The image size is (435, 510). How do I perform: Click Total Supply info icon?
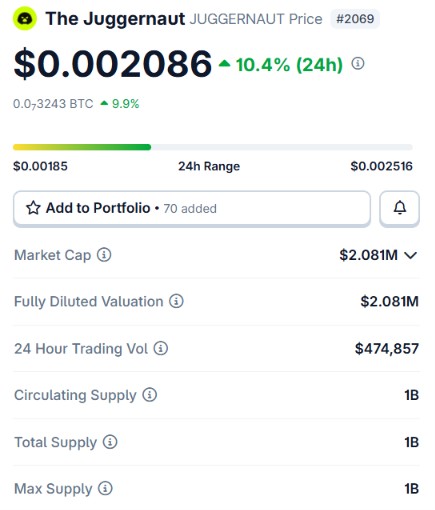point(110,442)
